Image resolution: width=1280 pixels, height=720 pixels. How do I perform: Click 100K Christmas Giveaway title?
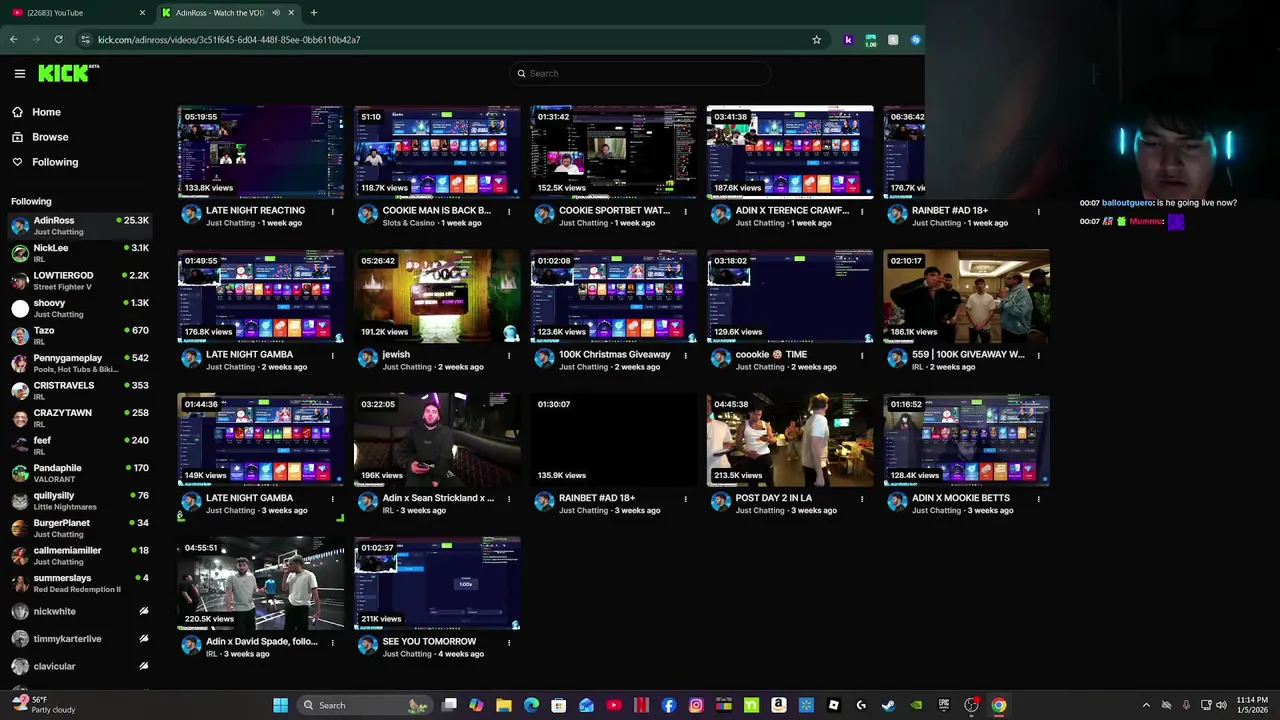(x=615, y=354)
